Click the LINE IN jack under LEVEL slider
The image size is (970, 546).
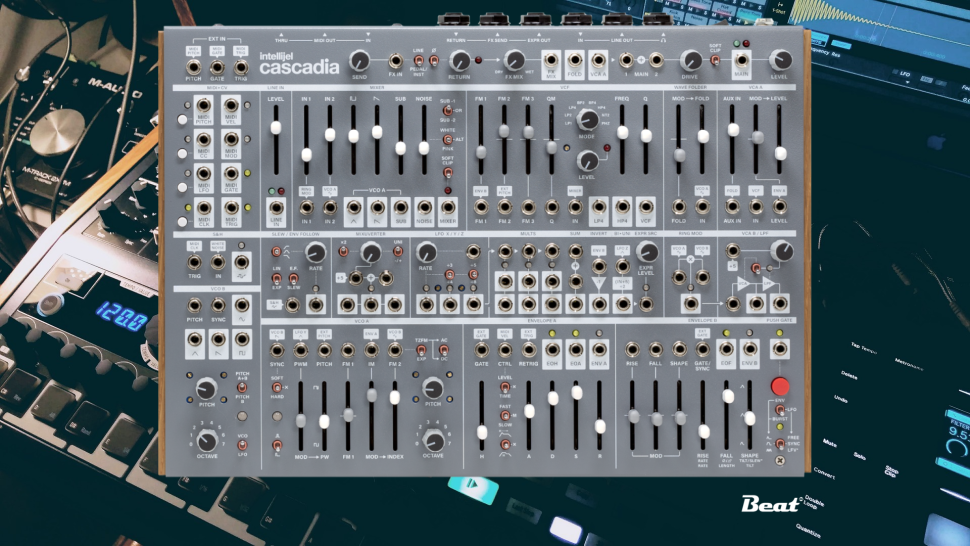pos(277,208)
